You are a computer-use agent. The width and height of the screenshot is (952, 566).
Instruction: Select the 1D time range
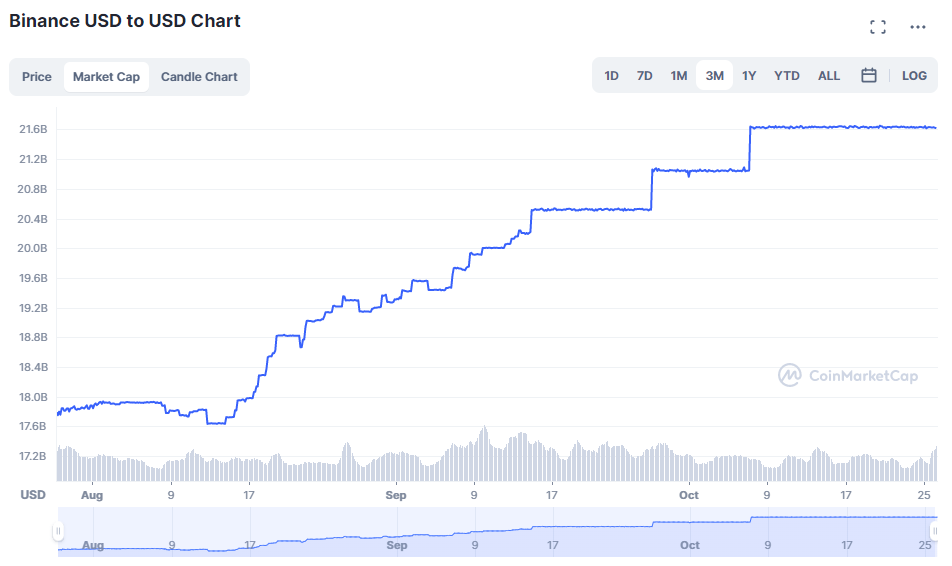(x=611, y=76)
